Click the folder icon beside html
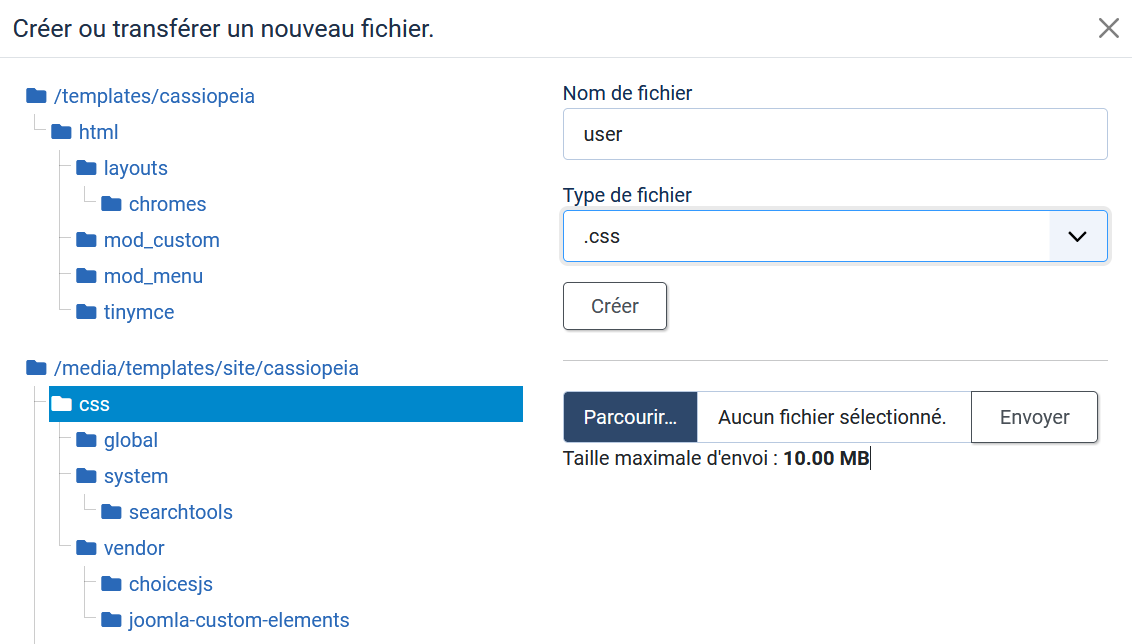 [x=61, y=132]
